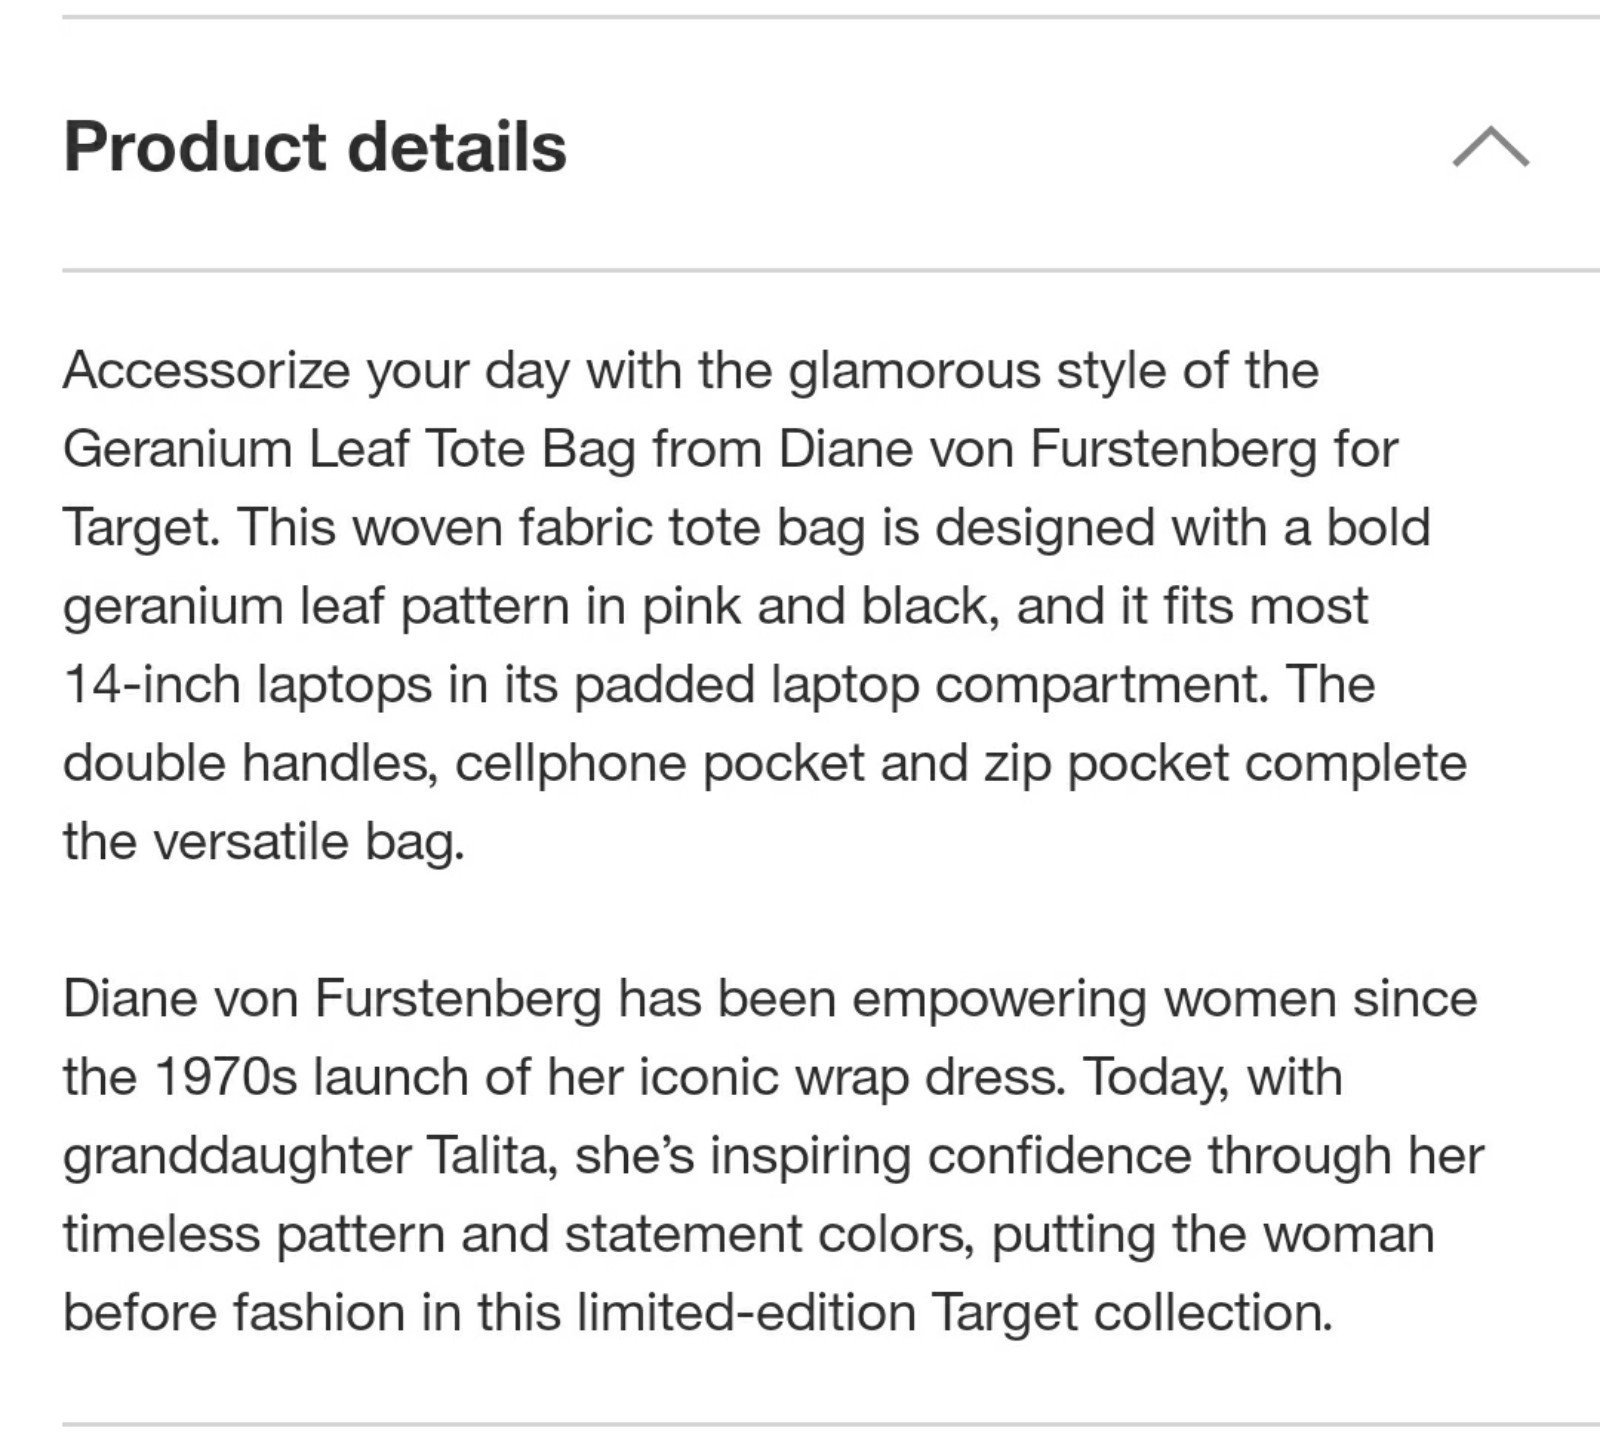
Task: Click the '14-inch laptops' text
Action: [248, 685]
